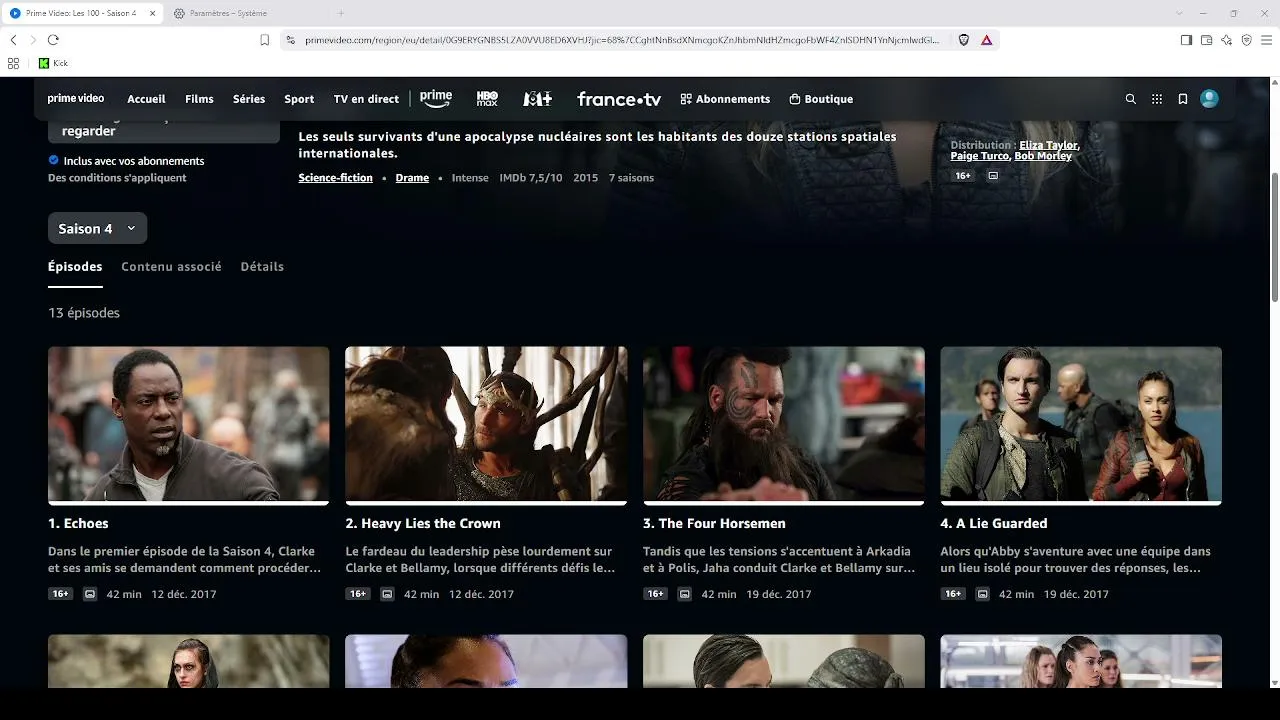View site information icon in address bar
Viewport: 1280px width, 720px height.
click(x=290, y=40)
